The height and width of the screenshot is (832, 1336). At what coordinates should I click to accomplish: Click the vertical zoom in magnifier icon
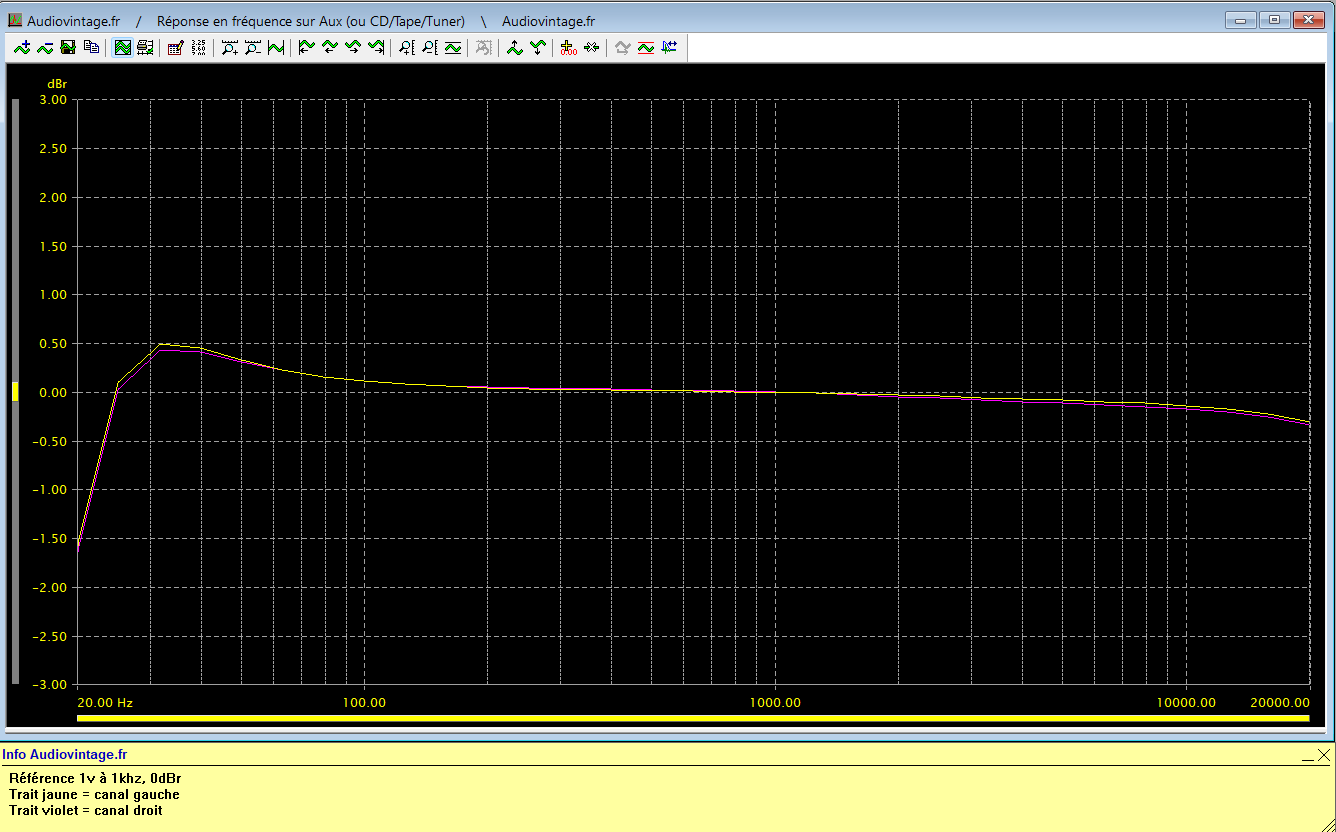[x=406, y=47]
